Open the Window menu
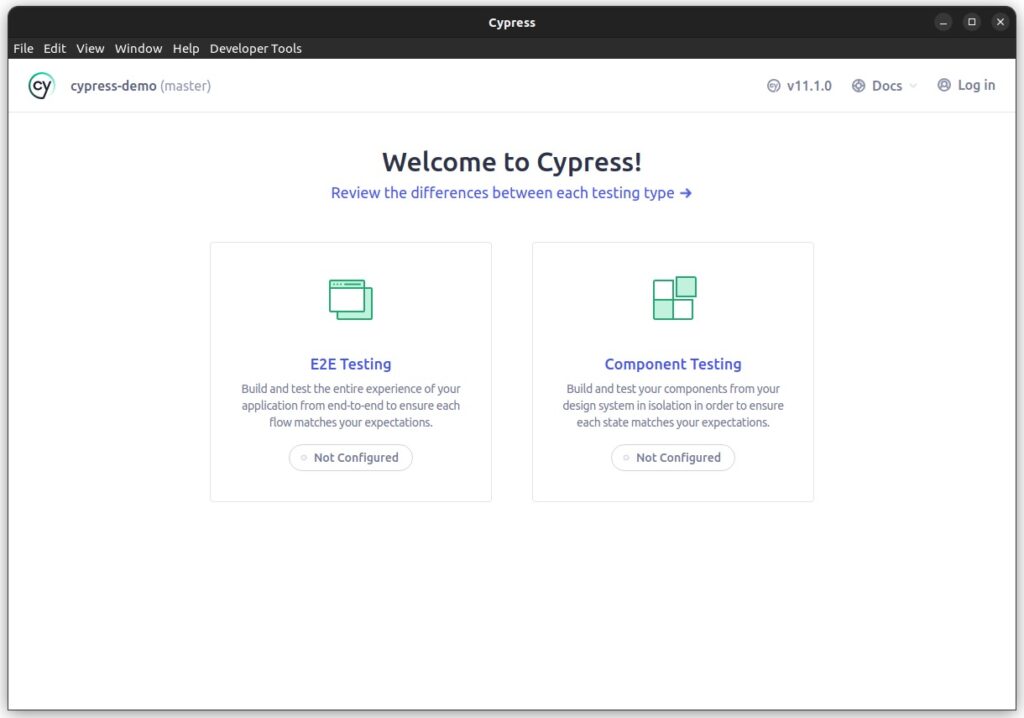Screen dimensions: 1024x718 coord(138,48)
